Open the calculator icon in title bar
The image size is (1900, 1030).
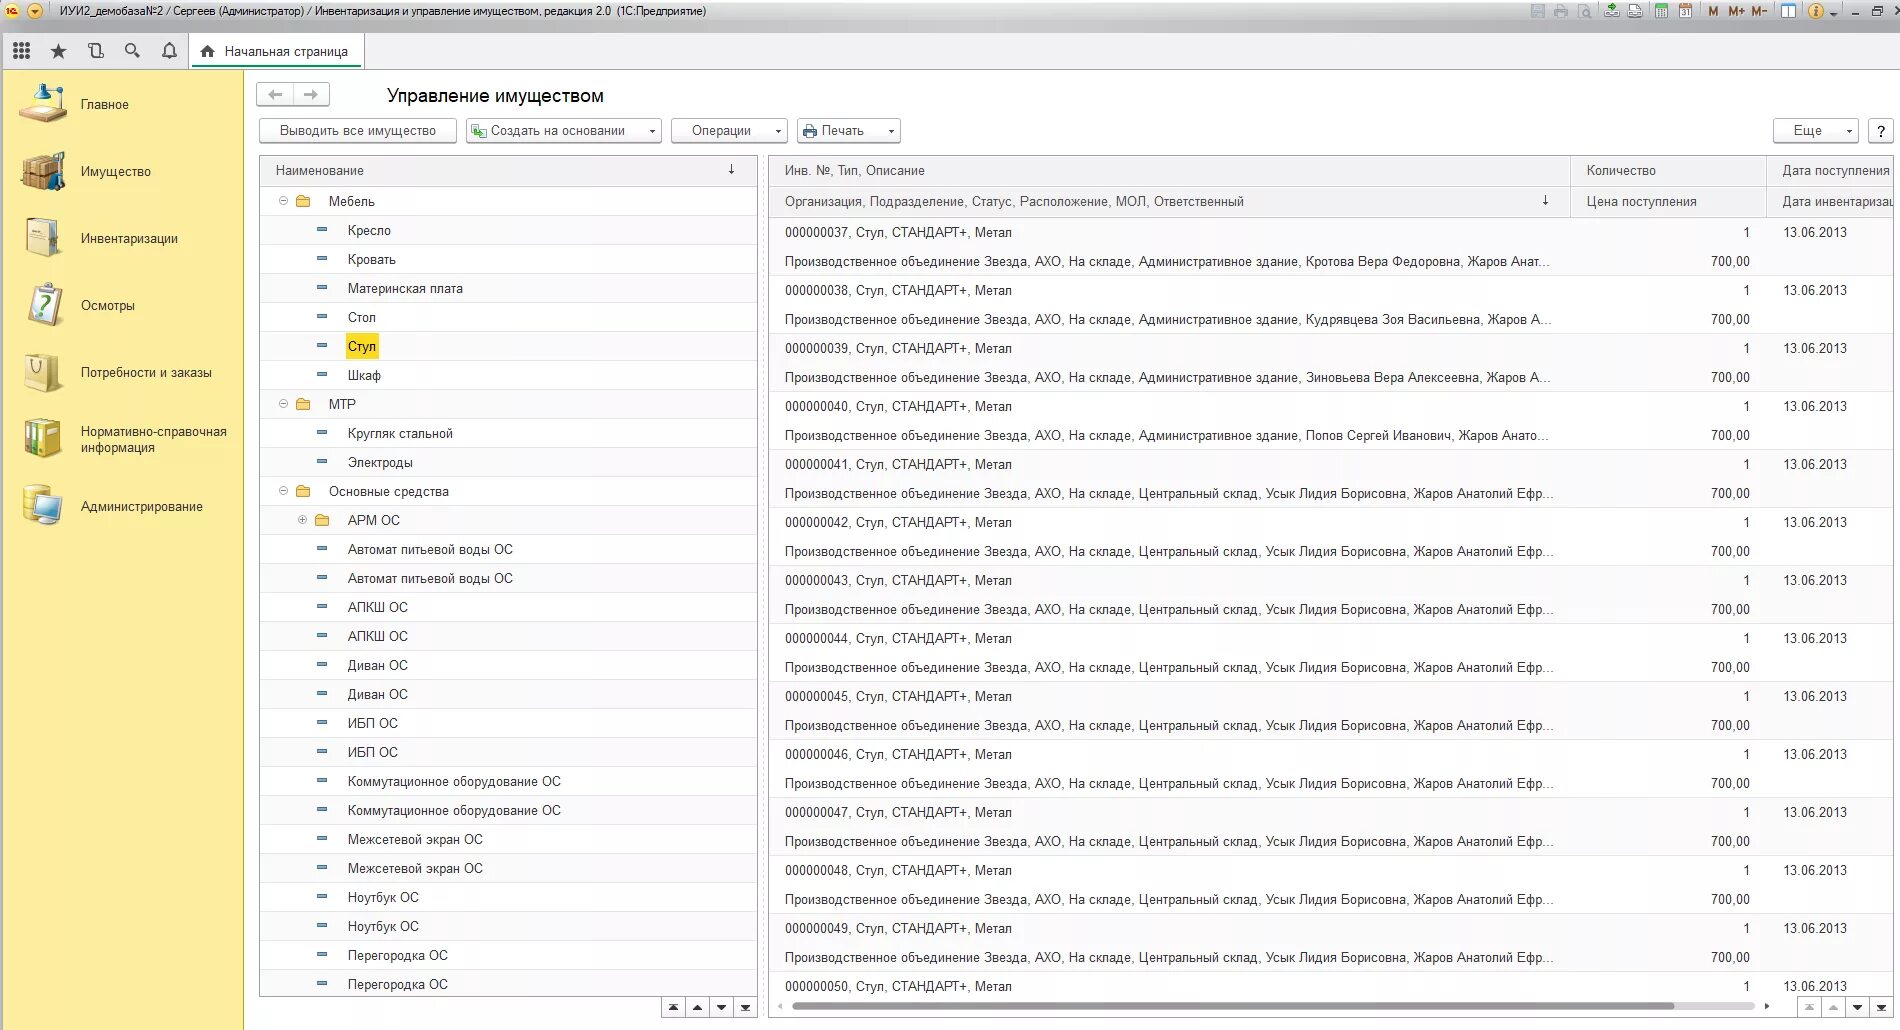[x=1661, y=11]
